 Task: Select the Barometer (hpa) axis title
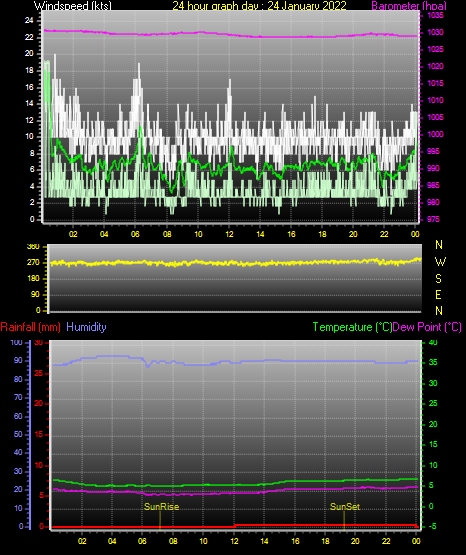point(409,5)
